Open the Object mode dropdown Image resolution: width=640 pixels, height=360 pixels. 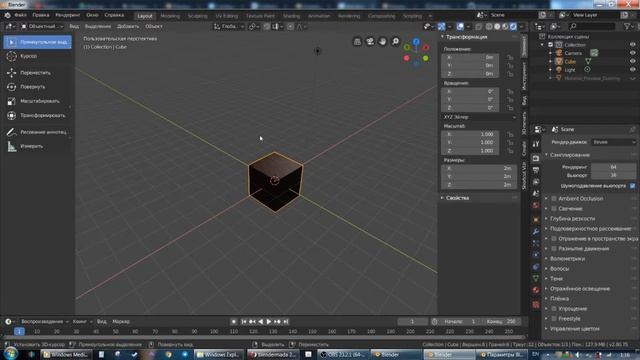tap(42, 27)
